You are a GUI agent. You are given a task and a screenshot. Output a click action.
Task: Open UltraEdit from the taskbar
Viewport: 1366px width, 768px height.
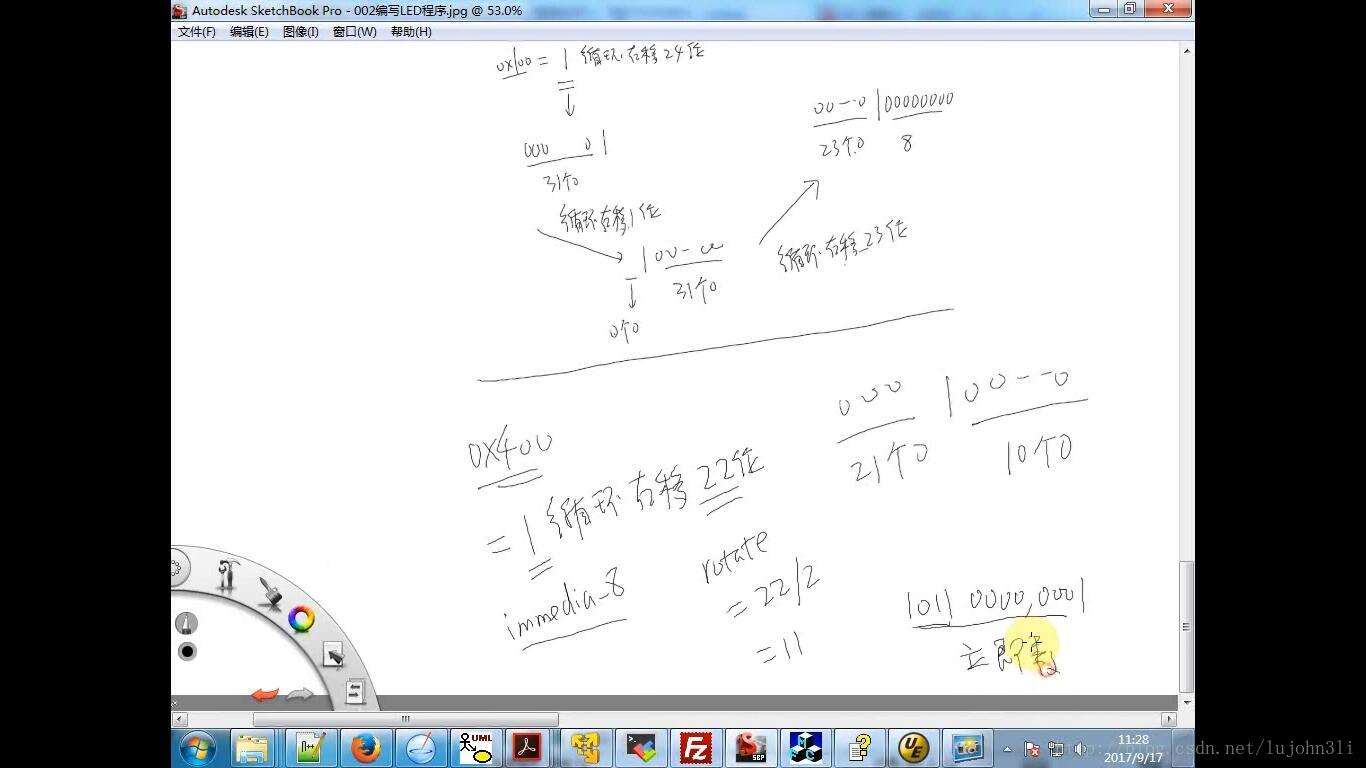(x=914, y=748)
